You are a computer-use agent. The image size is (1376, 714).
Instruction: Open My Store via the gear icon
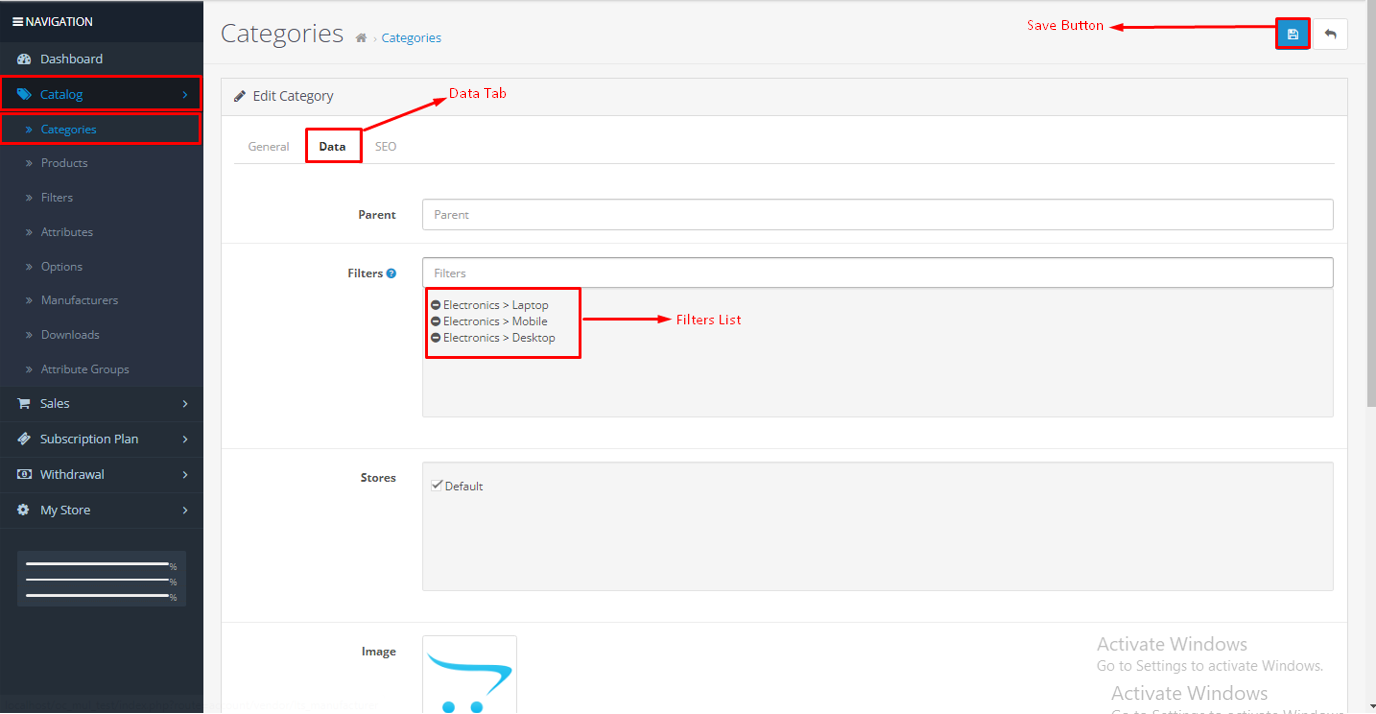pyautogui.click(x=22, y=510)
